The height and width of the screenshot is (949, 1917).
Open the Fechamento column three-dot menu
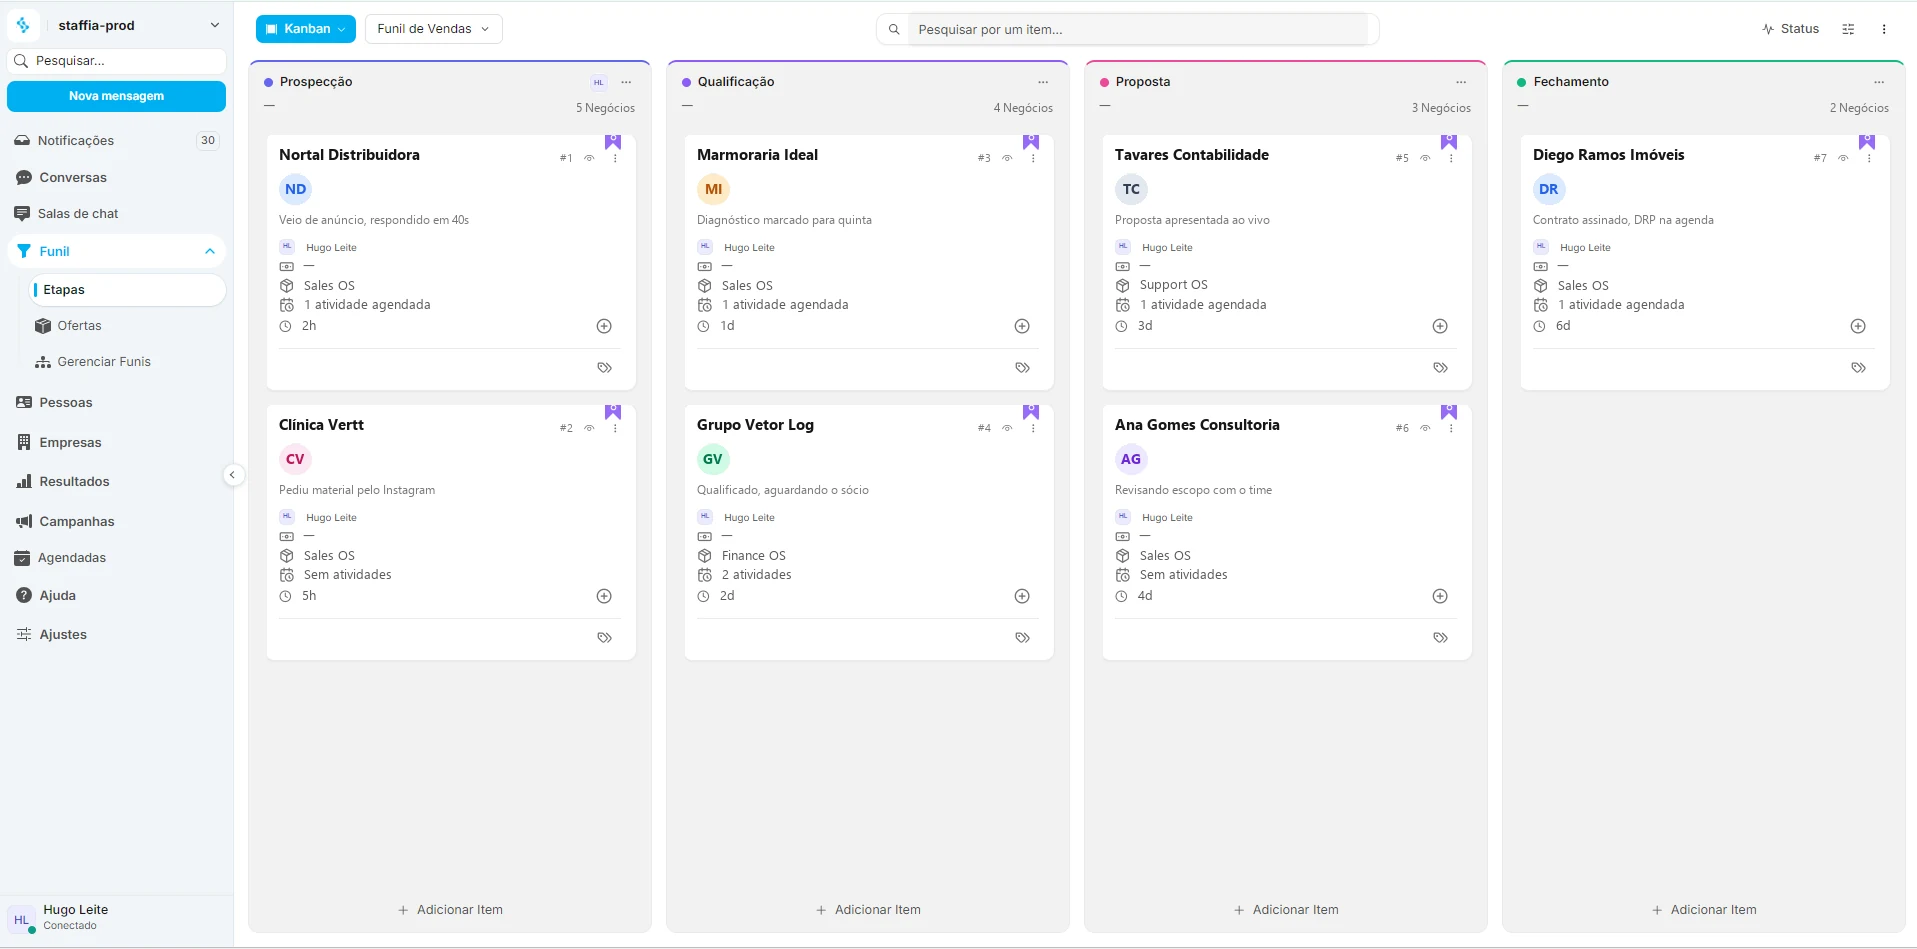point(1879,82)
